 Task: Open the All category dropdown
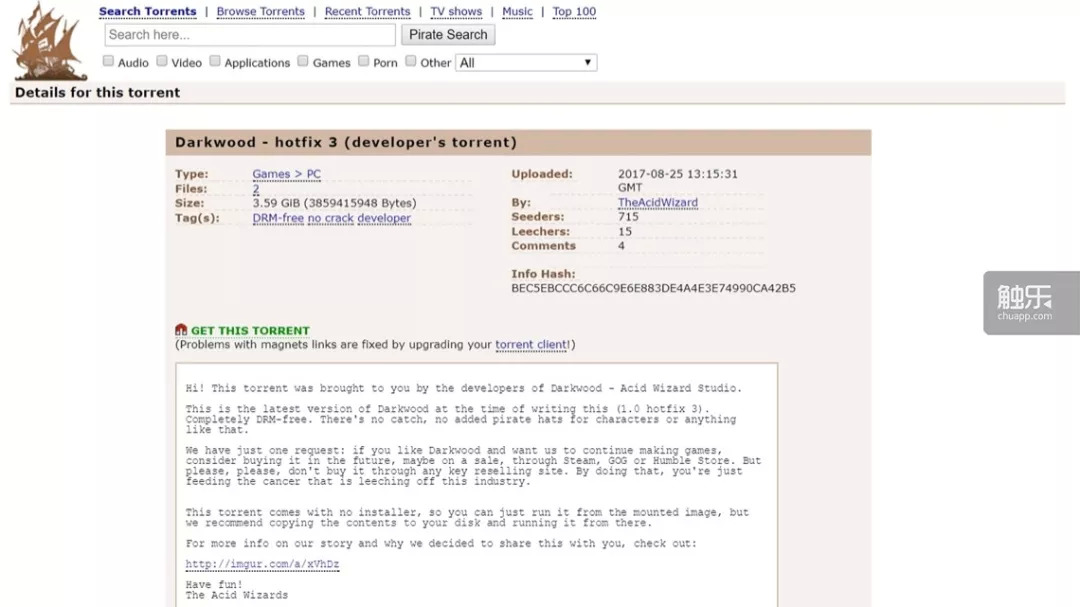526,63
